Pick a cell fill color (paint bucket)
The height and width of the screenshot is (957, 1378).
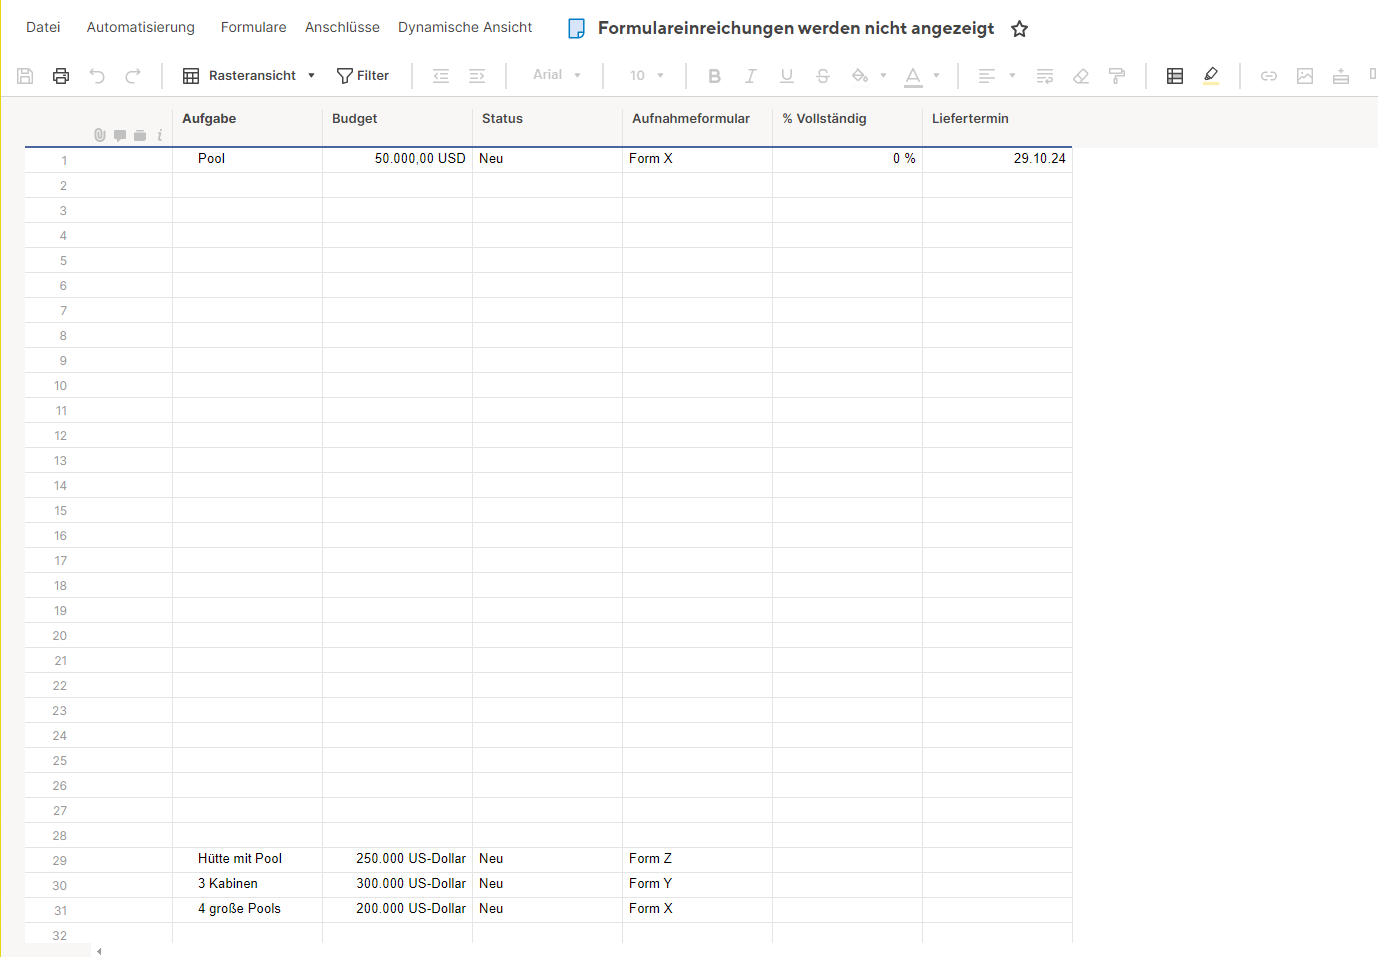[x=859, y=76]
